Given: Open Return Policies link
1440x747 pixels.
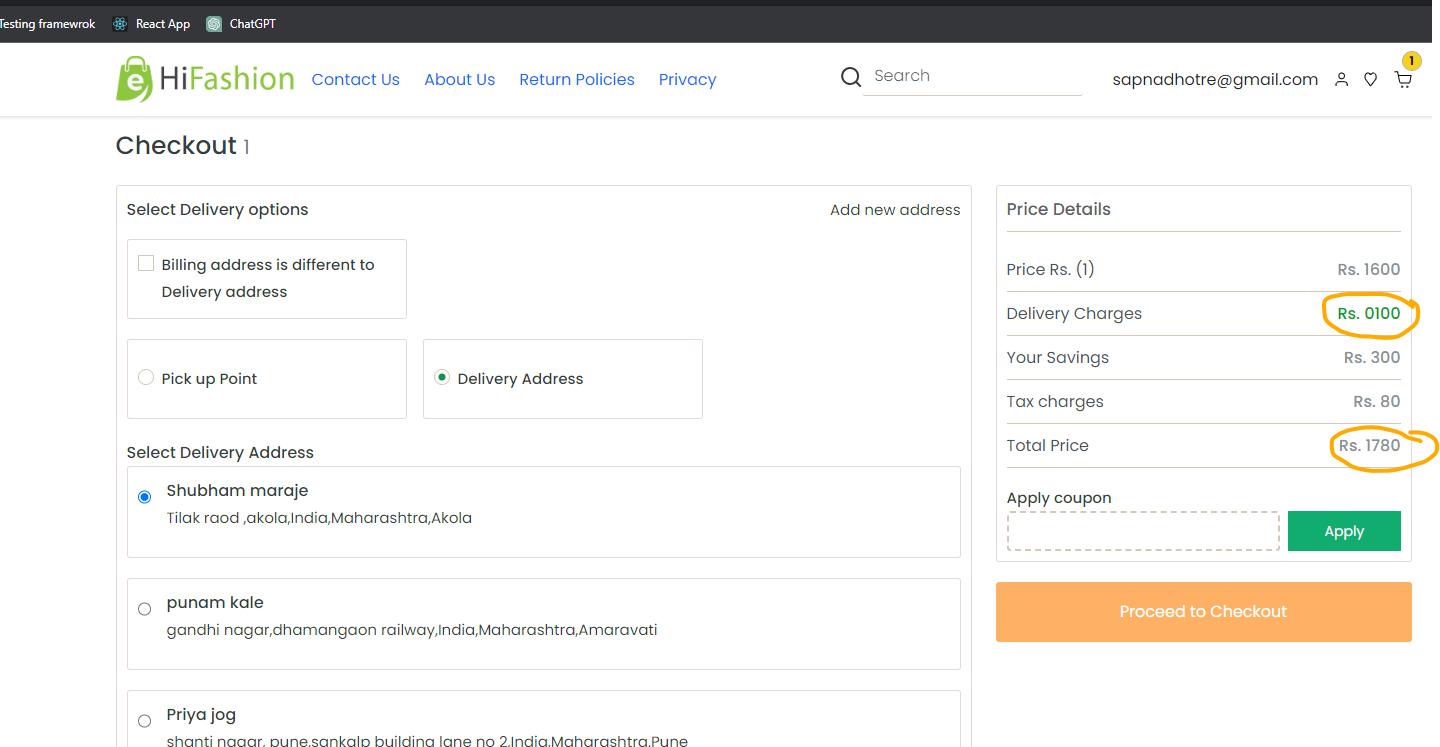Looking at the screenshot, I should (x=577, y=80).
